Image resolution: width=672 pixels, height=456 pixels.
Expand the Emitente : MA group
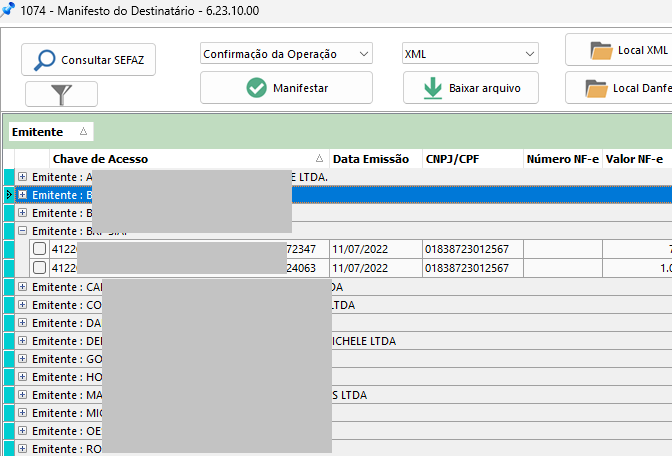point(22,395)
